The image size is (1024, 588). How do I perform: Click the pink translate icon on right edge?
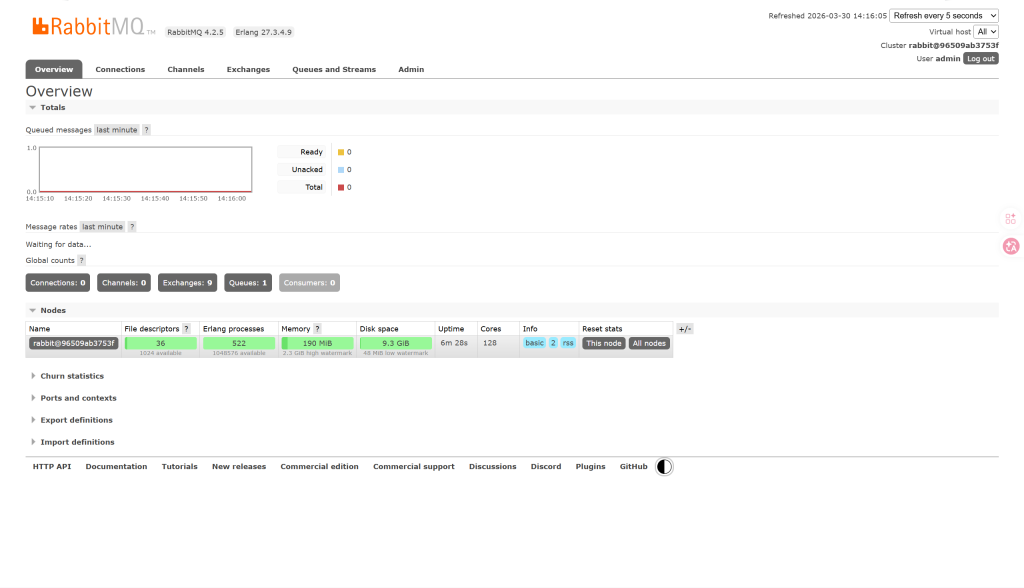coord(1011,246)
